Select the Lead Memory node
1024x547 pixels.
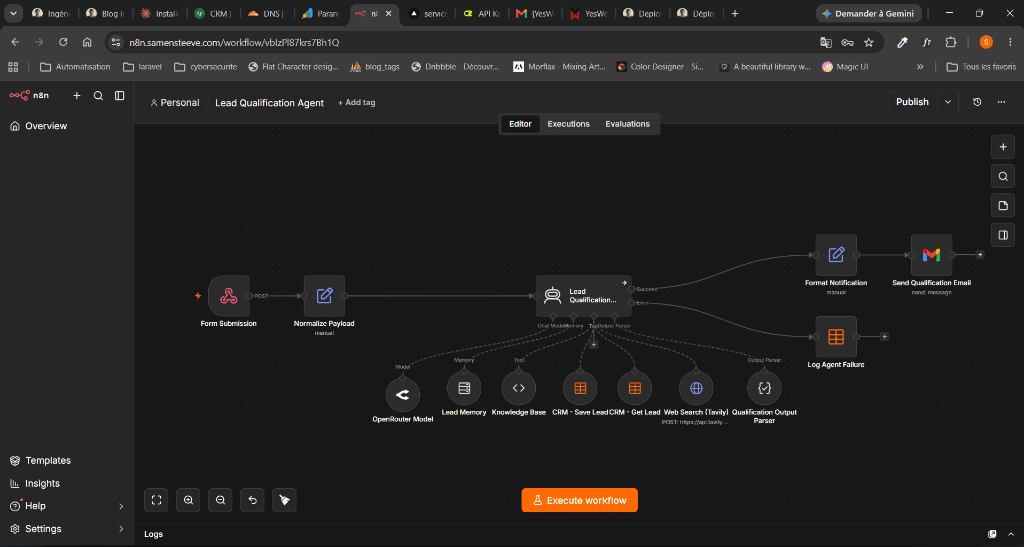[464, 388]
